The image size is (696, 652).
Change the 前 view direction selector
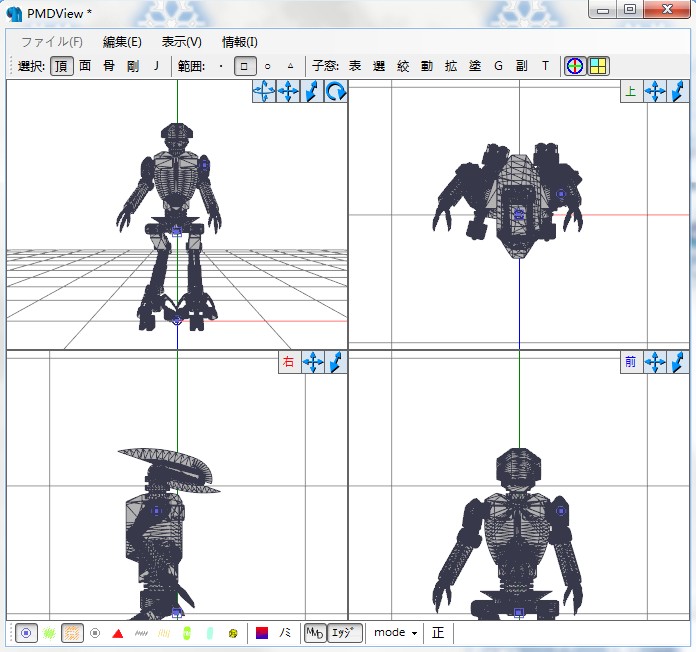coord(631,362)
